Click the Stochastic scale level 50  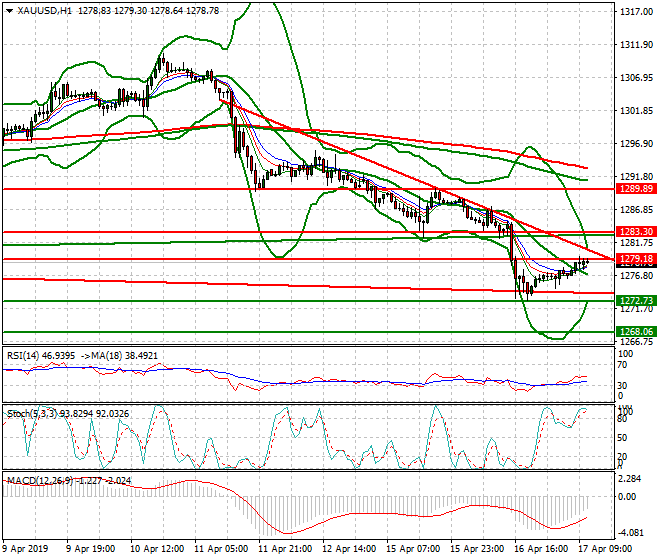point(622,438)
